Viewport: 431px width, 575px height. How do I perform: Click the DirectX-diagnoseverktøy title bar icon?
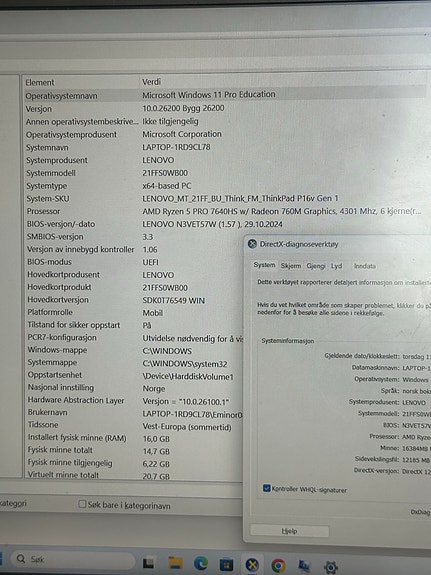coord(252,243)
